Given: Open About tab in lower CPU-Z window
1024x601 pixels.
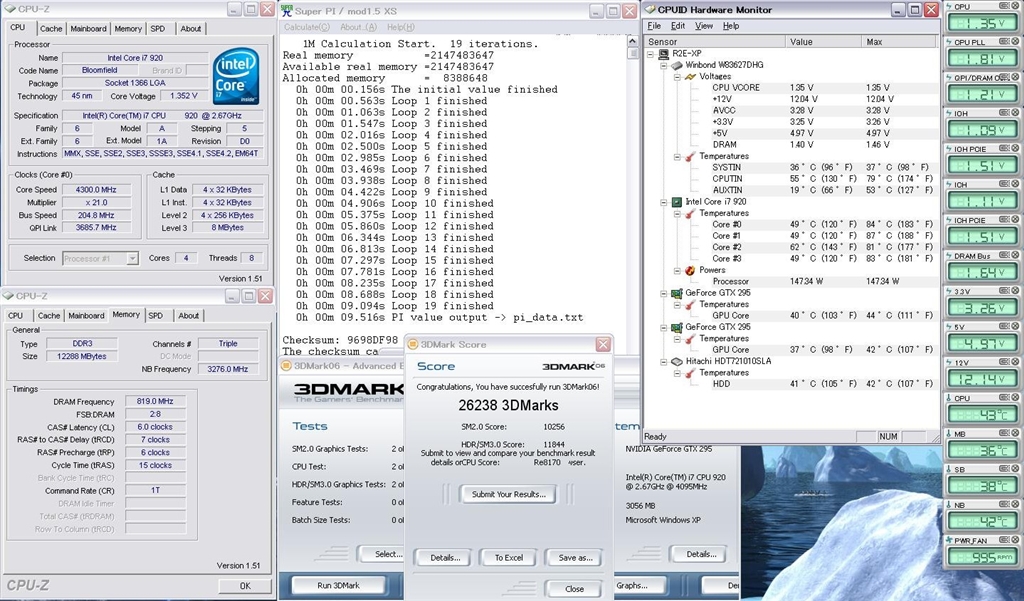Looking at the screenshot, I should coord(189,316).
